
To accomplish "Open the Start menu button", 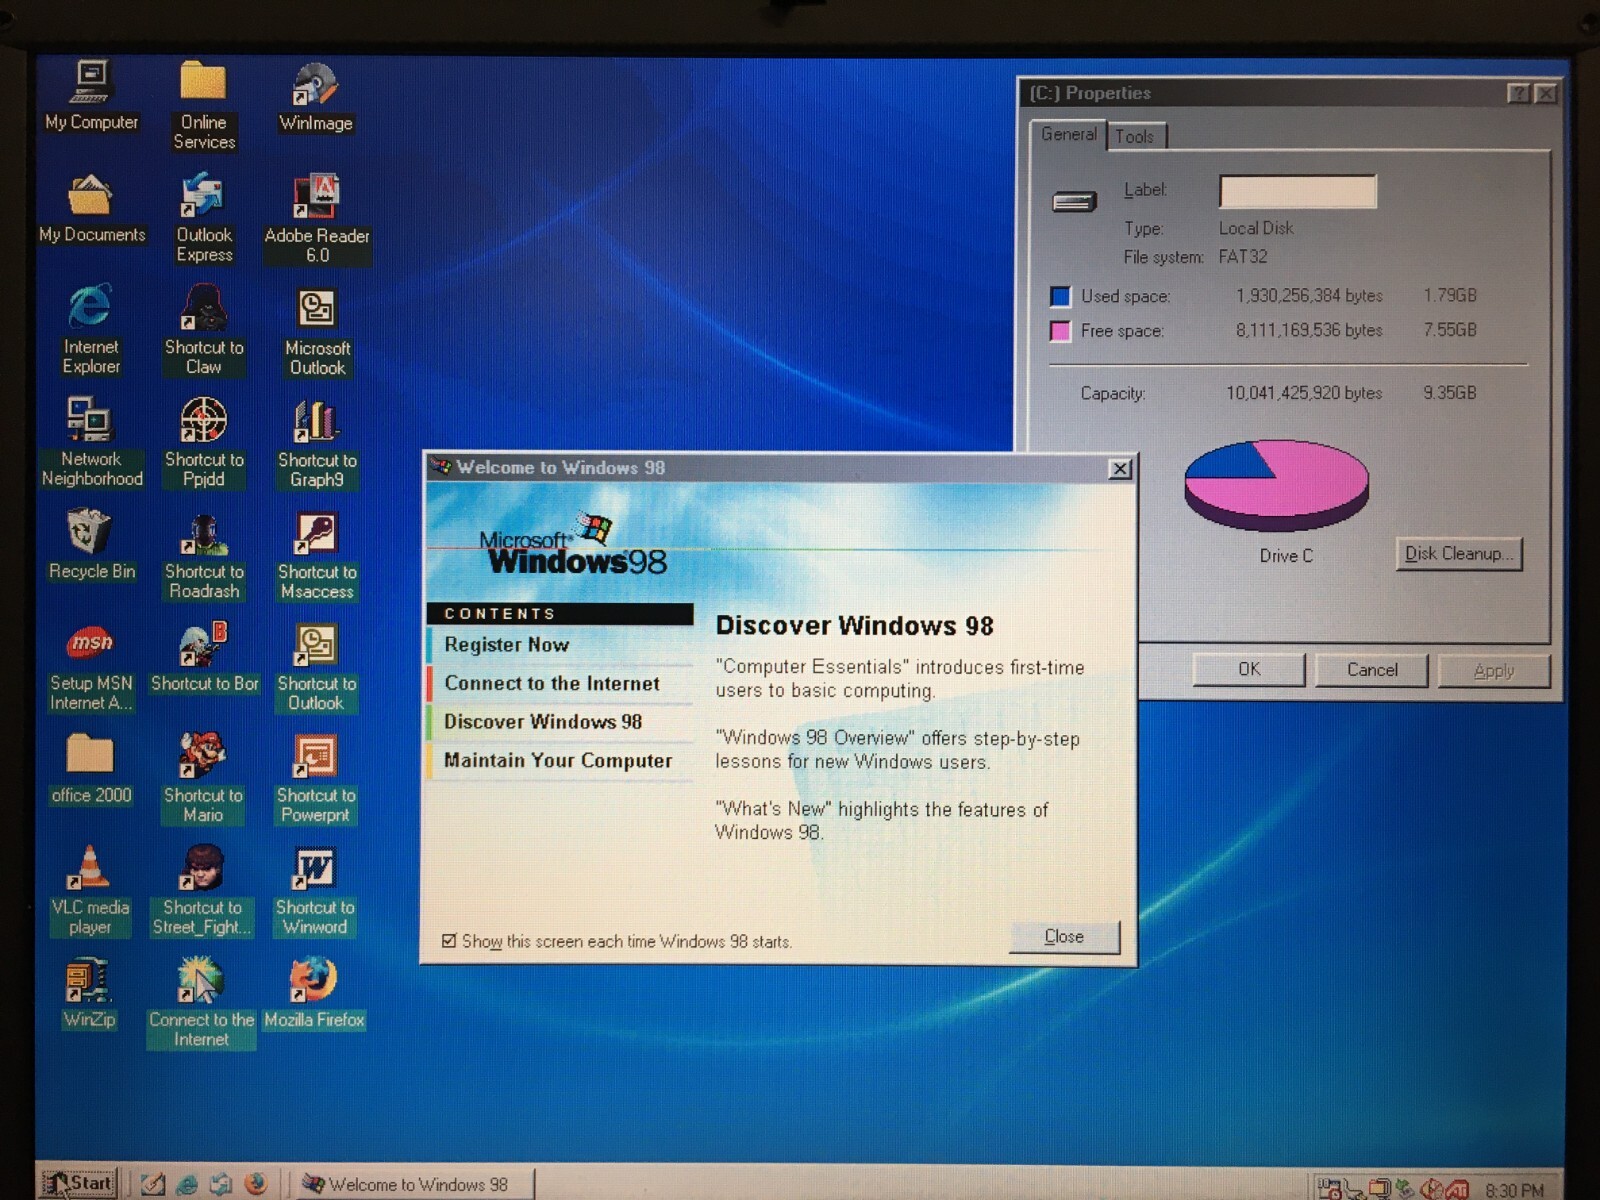I will click(79, 1183).
